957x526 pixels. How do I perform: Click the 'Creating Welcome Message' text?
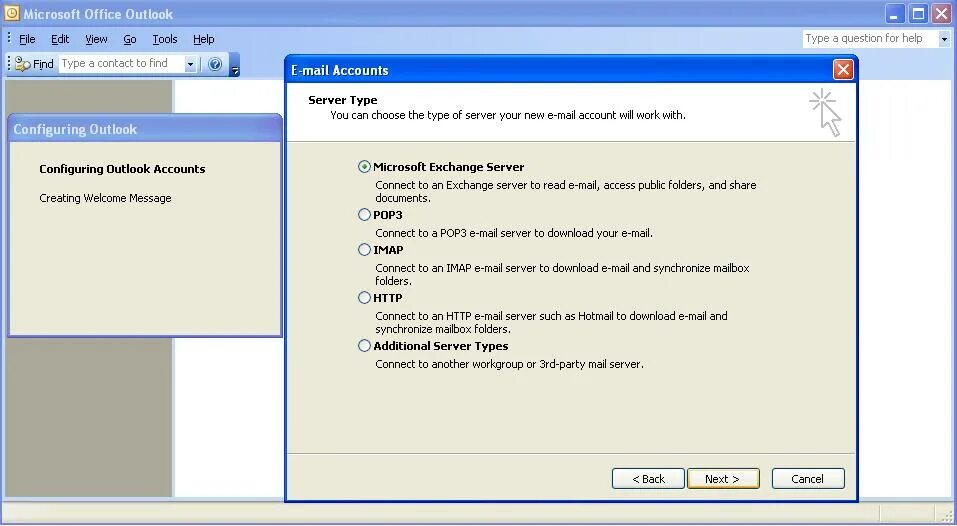(x=105, y=198)
